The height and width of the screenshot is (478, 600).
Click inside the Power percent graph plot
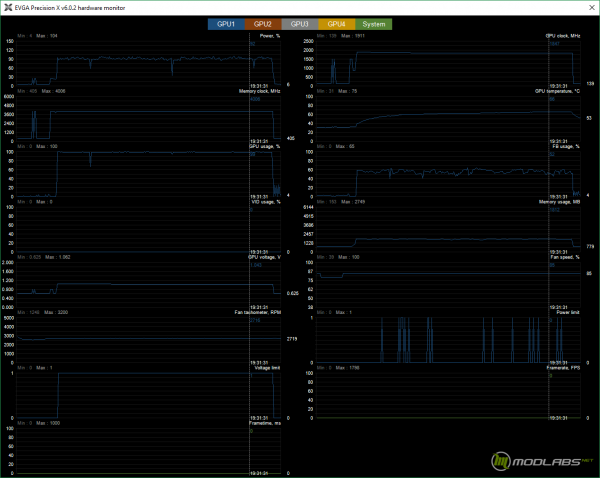[148, 63]
